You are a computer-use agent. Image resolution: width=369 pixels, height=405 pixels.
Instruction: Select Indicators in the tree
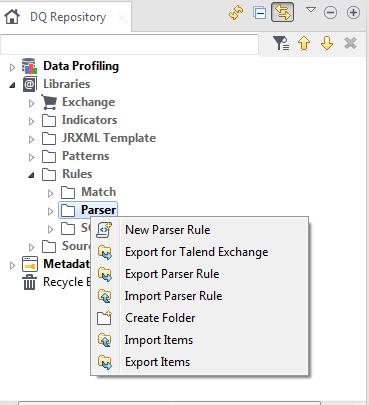point(89,120)
